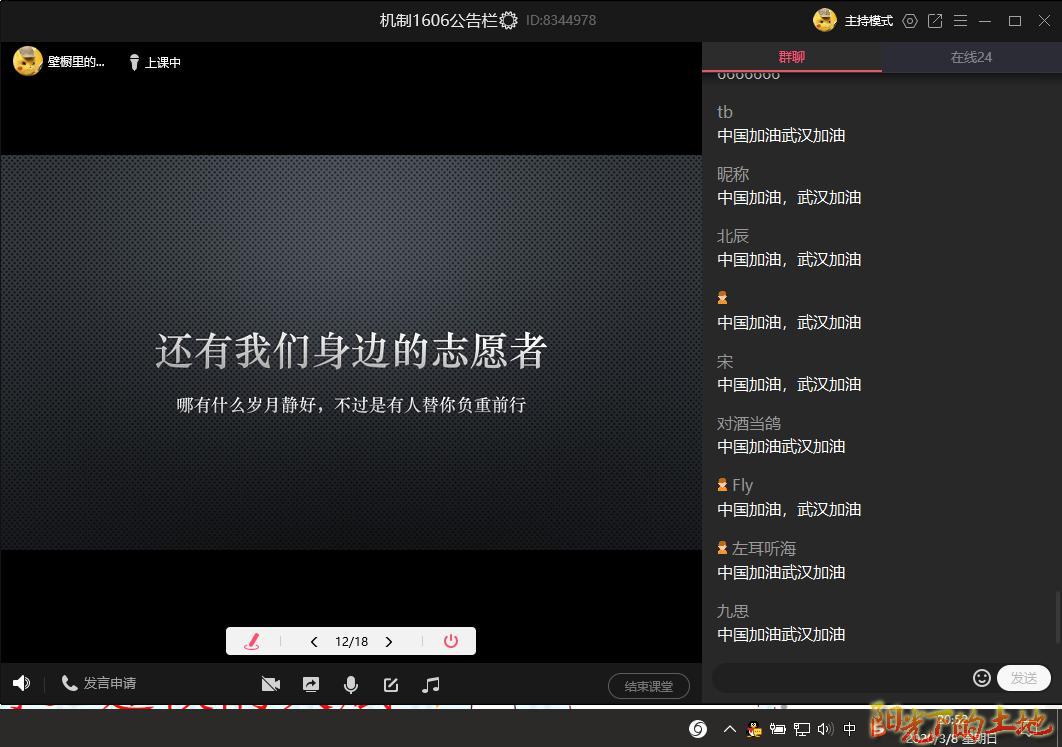Go to the previous slide

(314, 642)
